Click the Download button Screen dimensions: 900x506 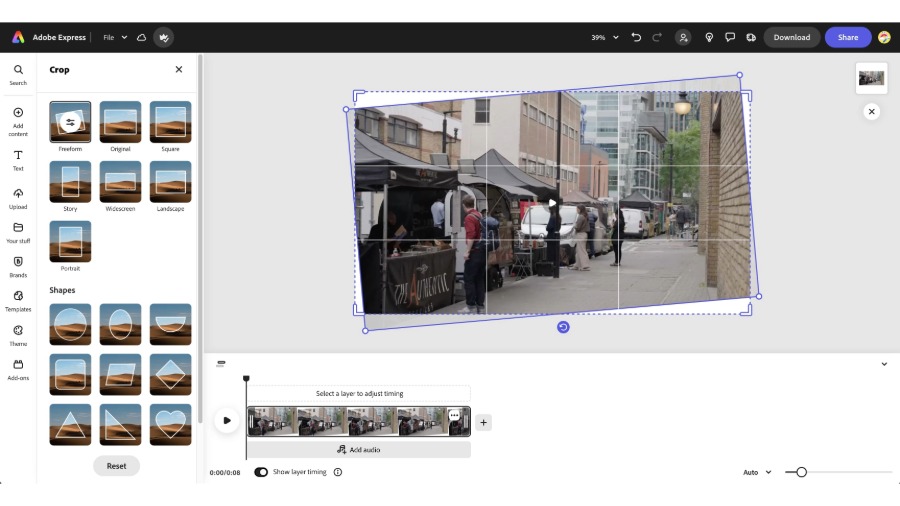(791, 37)
